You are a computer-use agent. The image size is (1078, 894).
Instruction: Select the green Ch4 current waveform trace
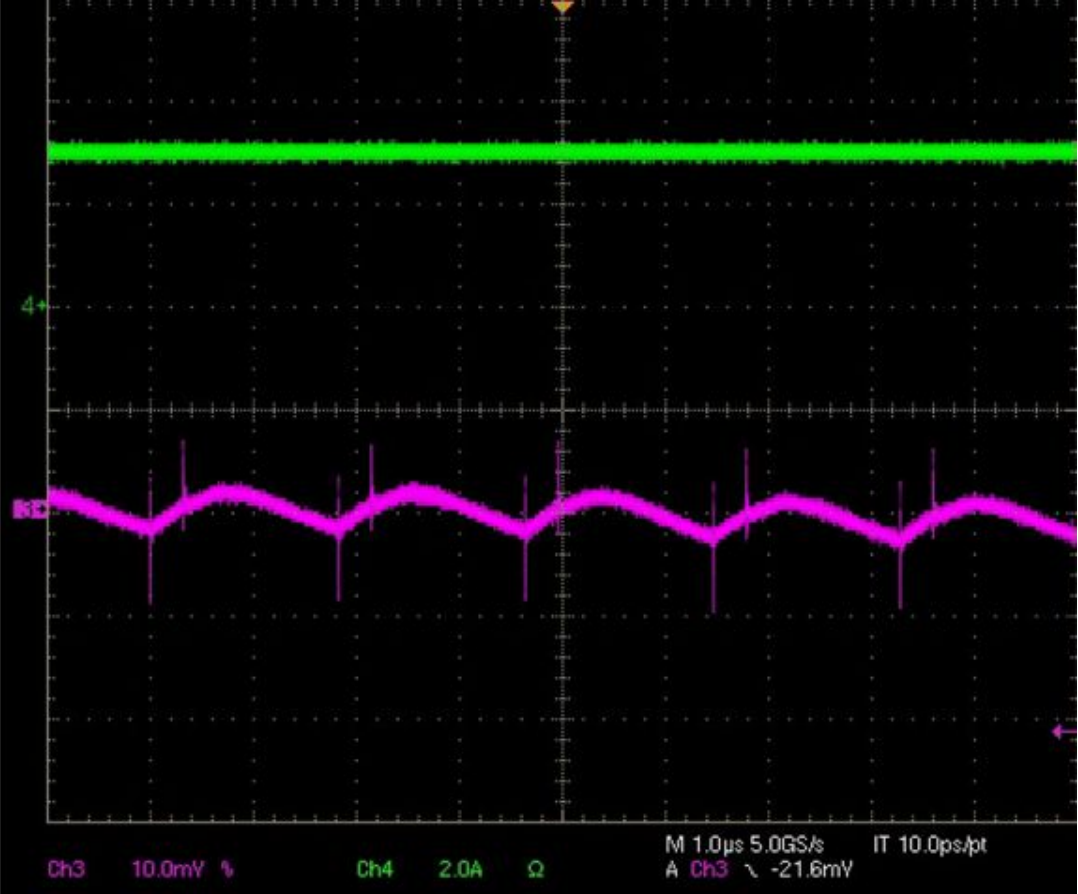click(x=300, y=152)
